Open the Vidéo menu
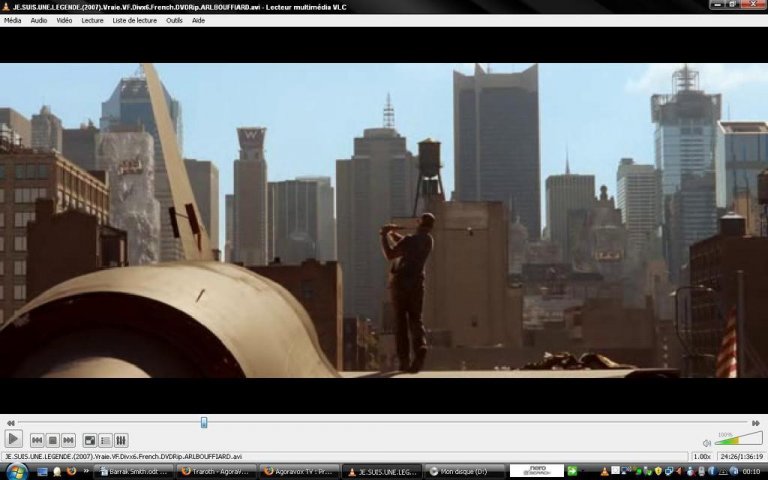 coord(64,21)
